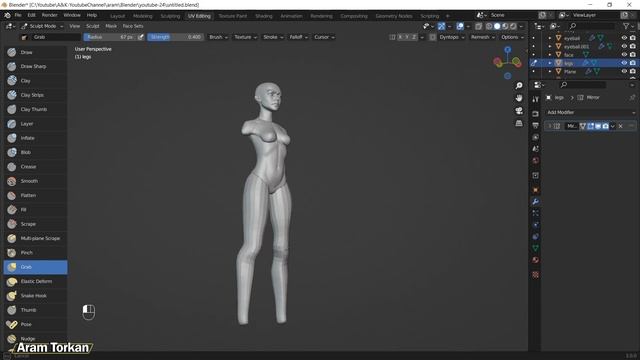Select the Clay brush
Viewport: 640px width, 360px height.
(x=35, y=81)
